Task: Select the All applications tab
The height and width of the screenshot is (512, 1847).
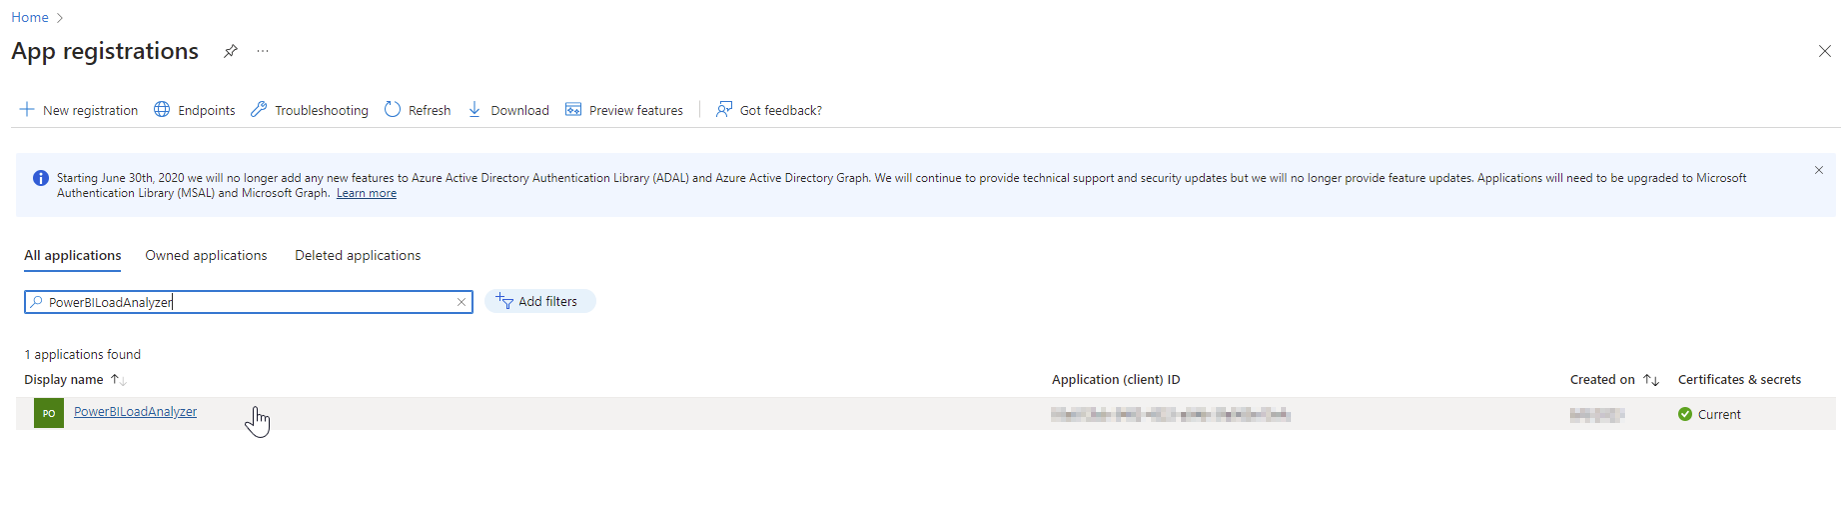Action: 73,256
